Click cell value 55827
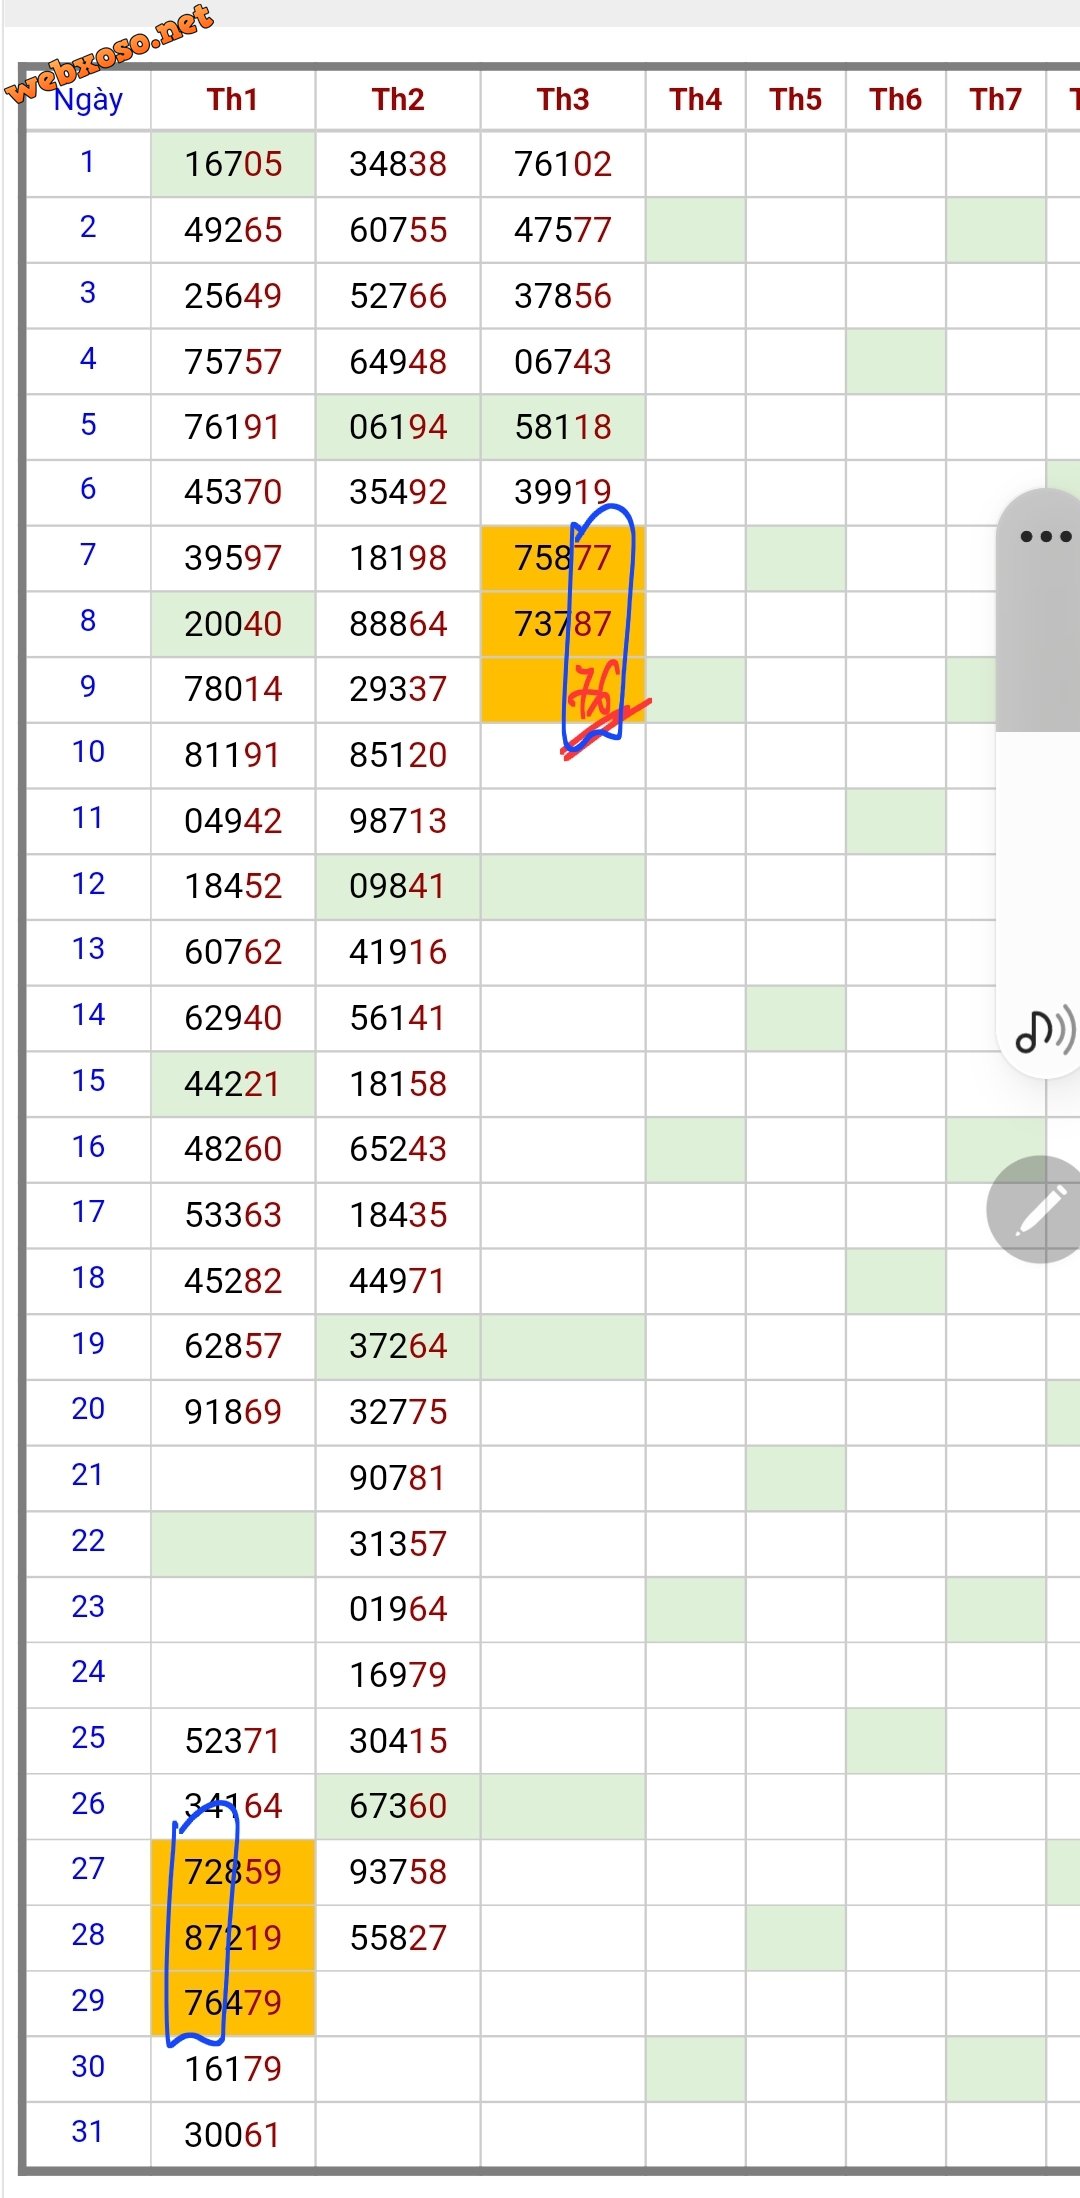Screen dimensions: 1080x2198 pos(398,1938)
